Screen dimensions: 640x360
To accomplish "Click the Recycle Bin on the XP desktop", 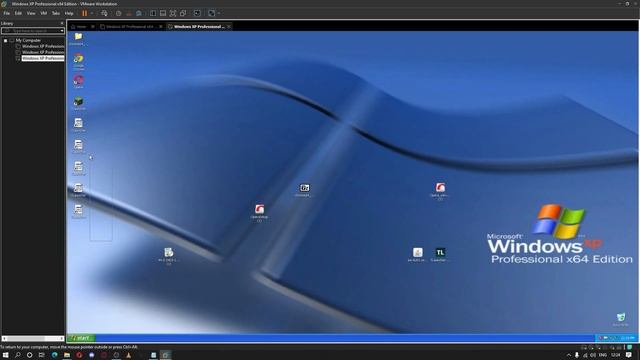I will 621,317.
